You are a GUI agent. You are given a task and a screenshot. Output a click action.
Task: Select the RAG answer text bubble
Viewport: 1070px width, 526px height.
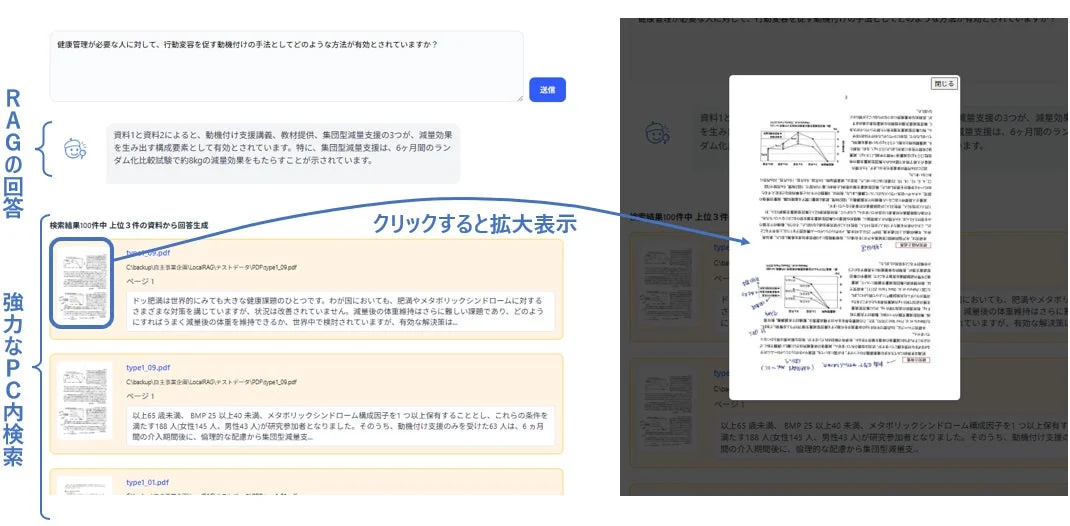[x=283, y=154]
